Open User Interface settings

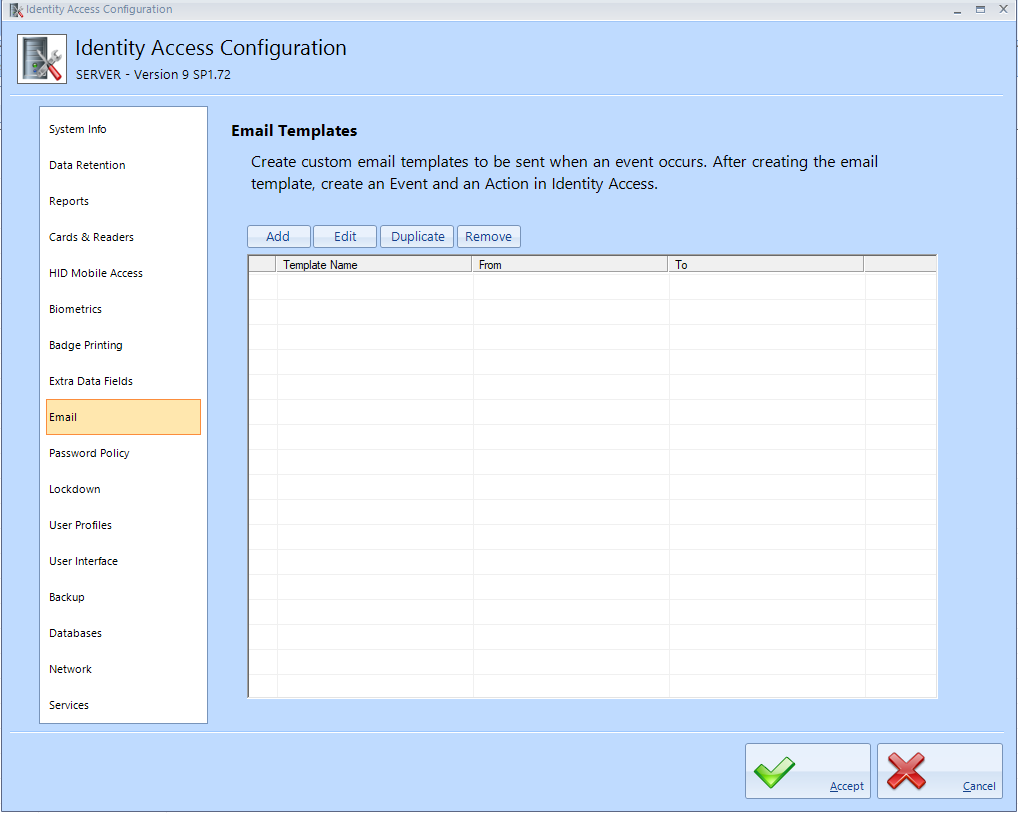(x=123, y=561)
